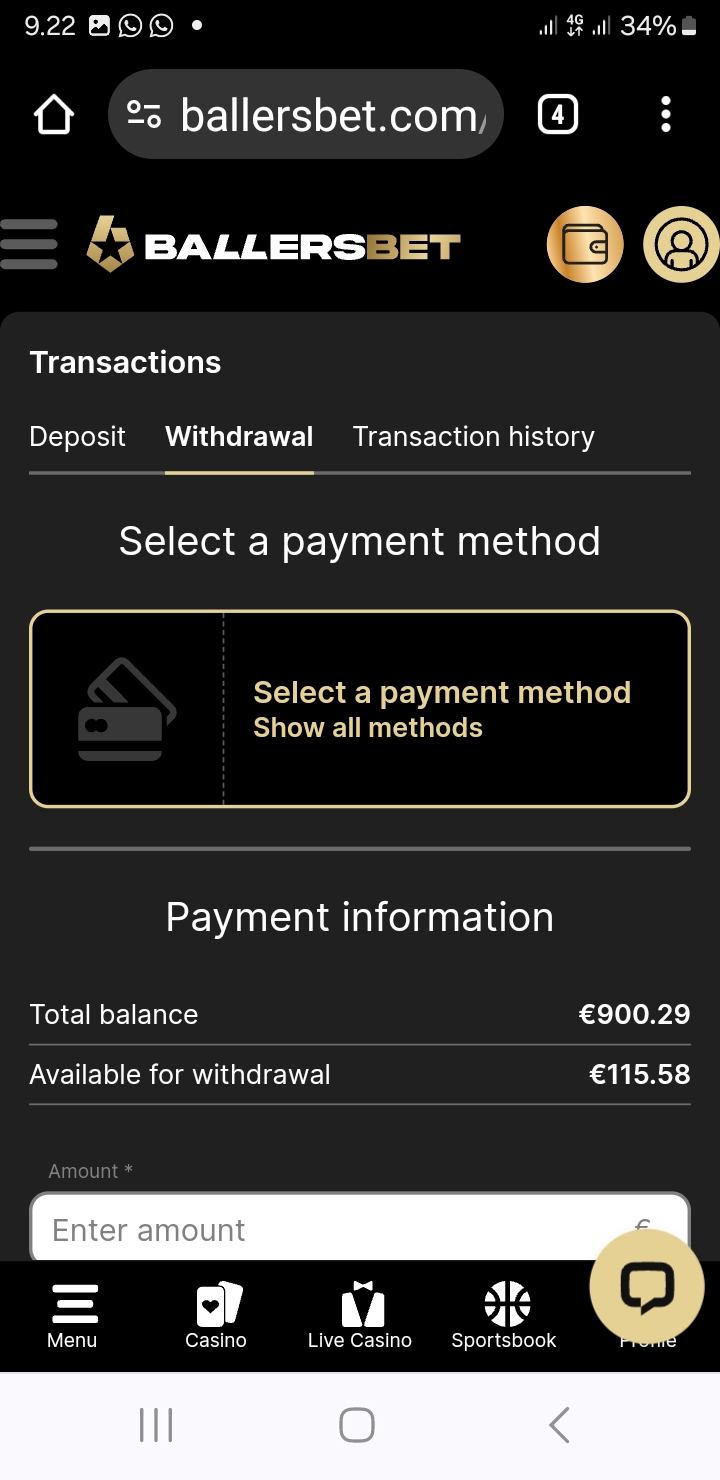
Task: Open the gold wallet icon
Action: [585, 244]
